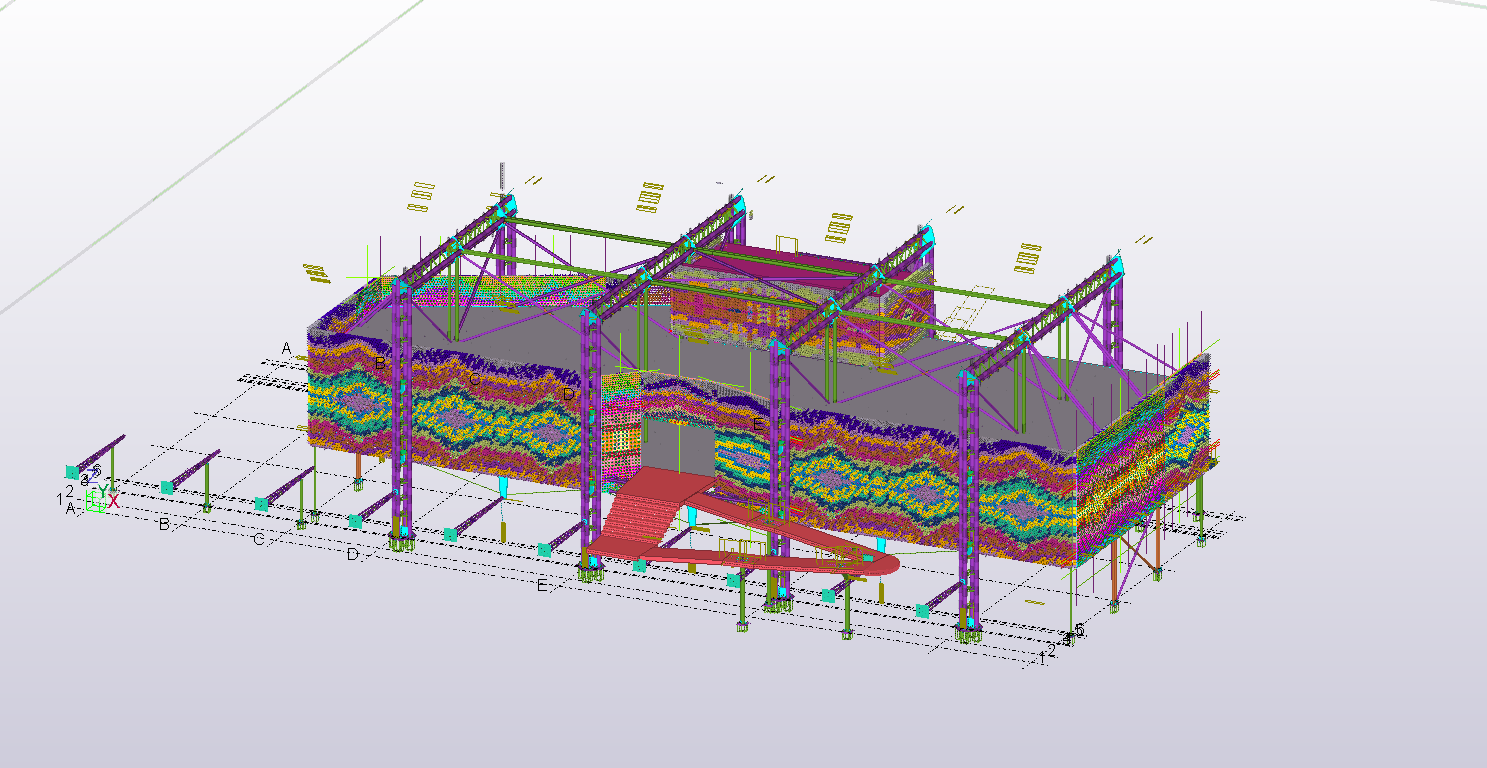Viewport: 1487px width, 768px height.
Task: Select the gray doorway opening above stairs
Action: tap(680, 442)
